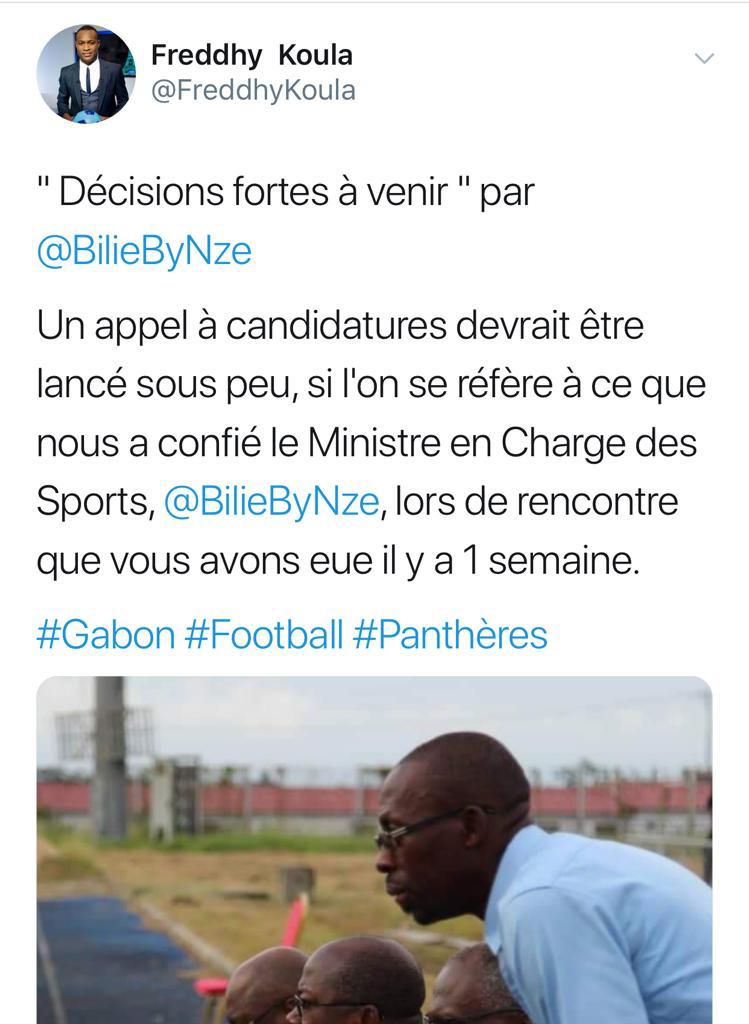The width and height of the screenshot is (749, 1024).
Task: Browse the #Football hashtag
Action: coord(263,634)
